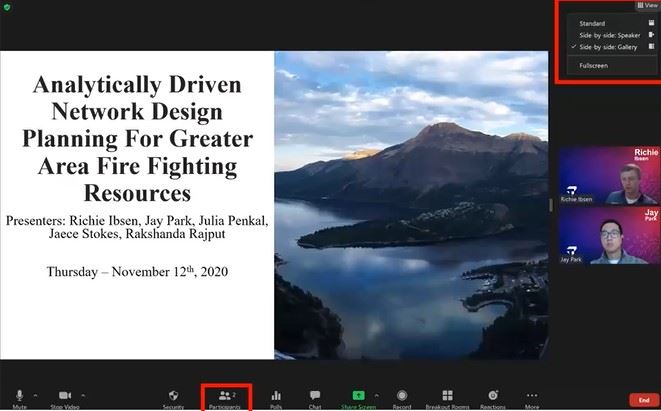Click the mountain lake photo on slide

[411, 205]
